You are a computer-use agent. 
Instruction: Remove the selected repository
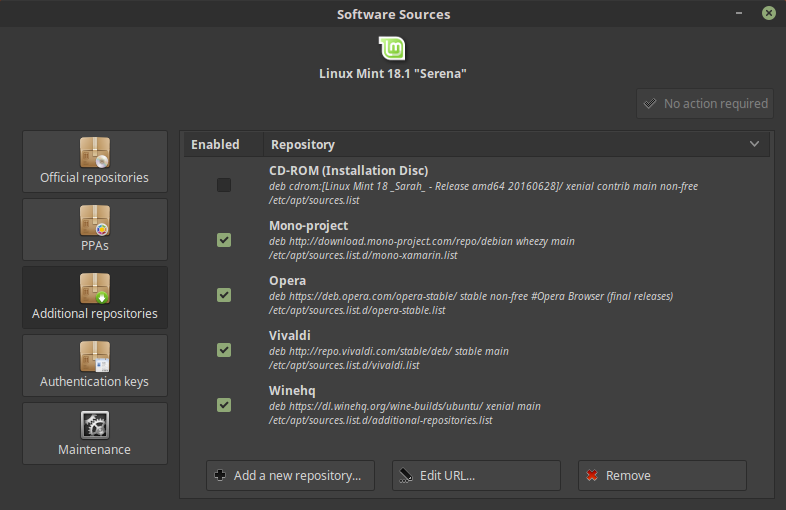pyautogui.click(x=662, y=475)
